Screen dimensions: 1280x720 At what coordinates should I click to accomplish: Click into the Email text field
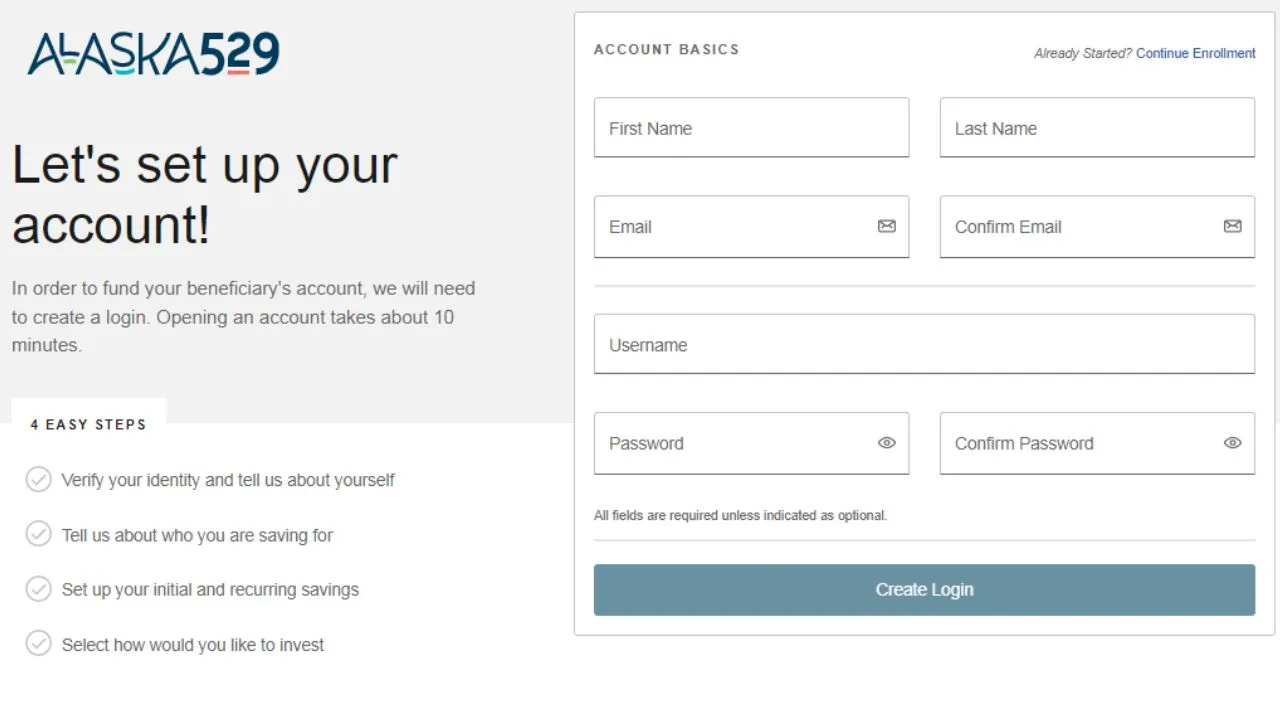pyautogui.click(x=751, y=227)
